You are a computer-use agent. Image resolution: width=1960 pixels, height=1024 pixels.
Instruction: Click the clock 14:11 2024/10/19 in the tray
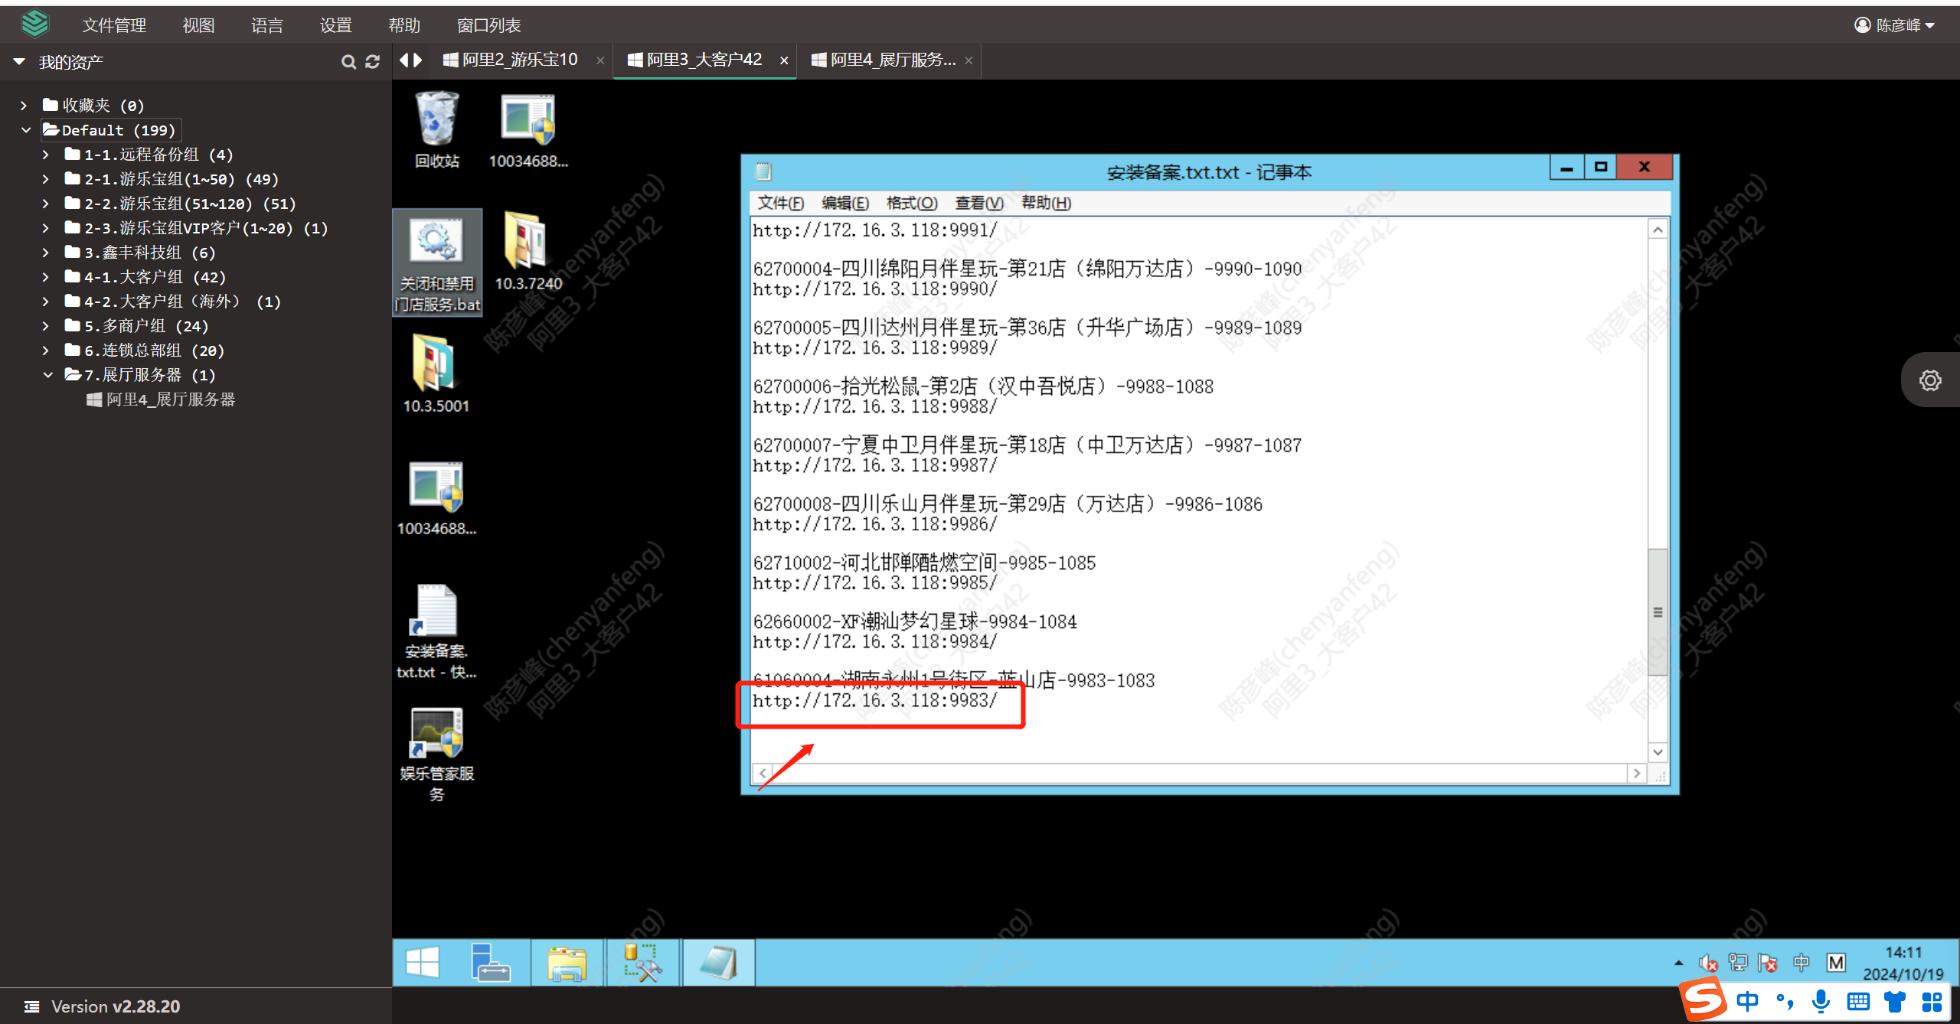click(1903, 963)
